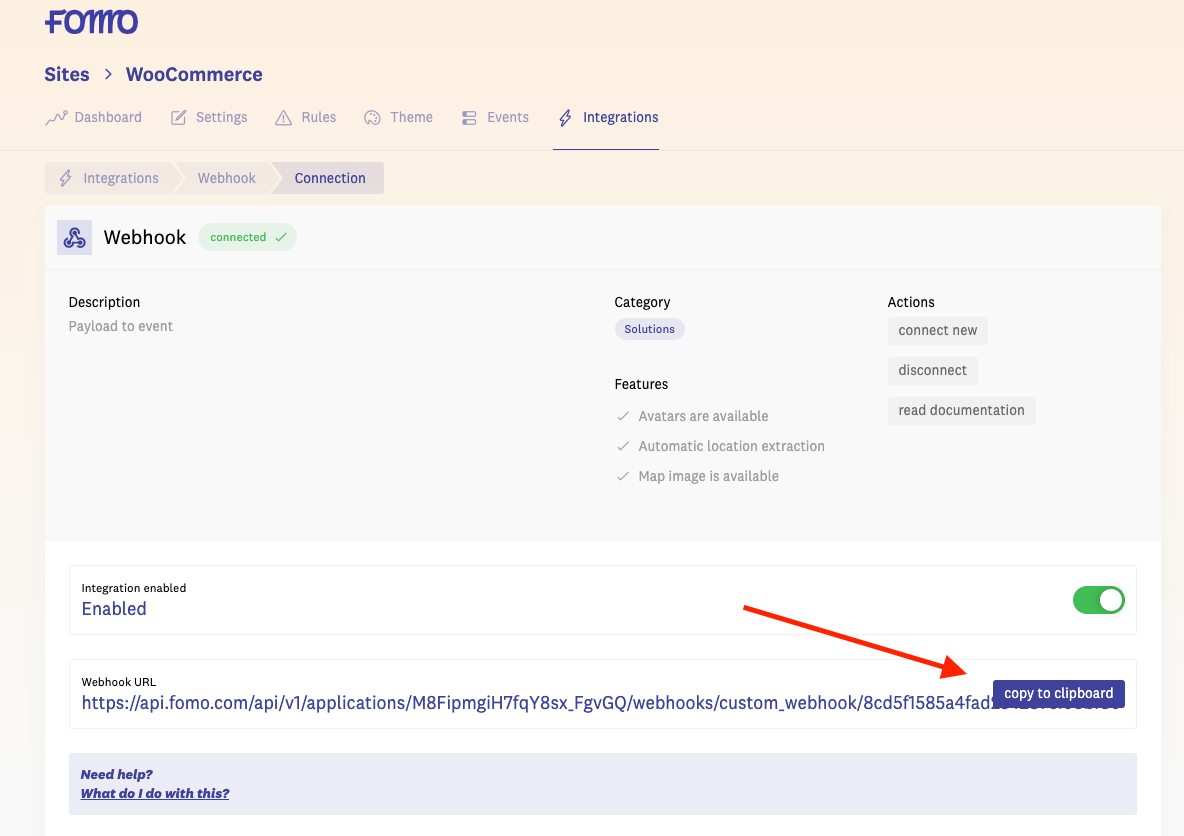This screenshot has height=836, width=1184.
Task: Click the Dashboard chart line icon
Action: (56, 118)
